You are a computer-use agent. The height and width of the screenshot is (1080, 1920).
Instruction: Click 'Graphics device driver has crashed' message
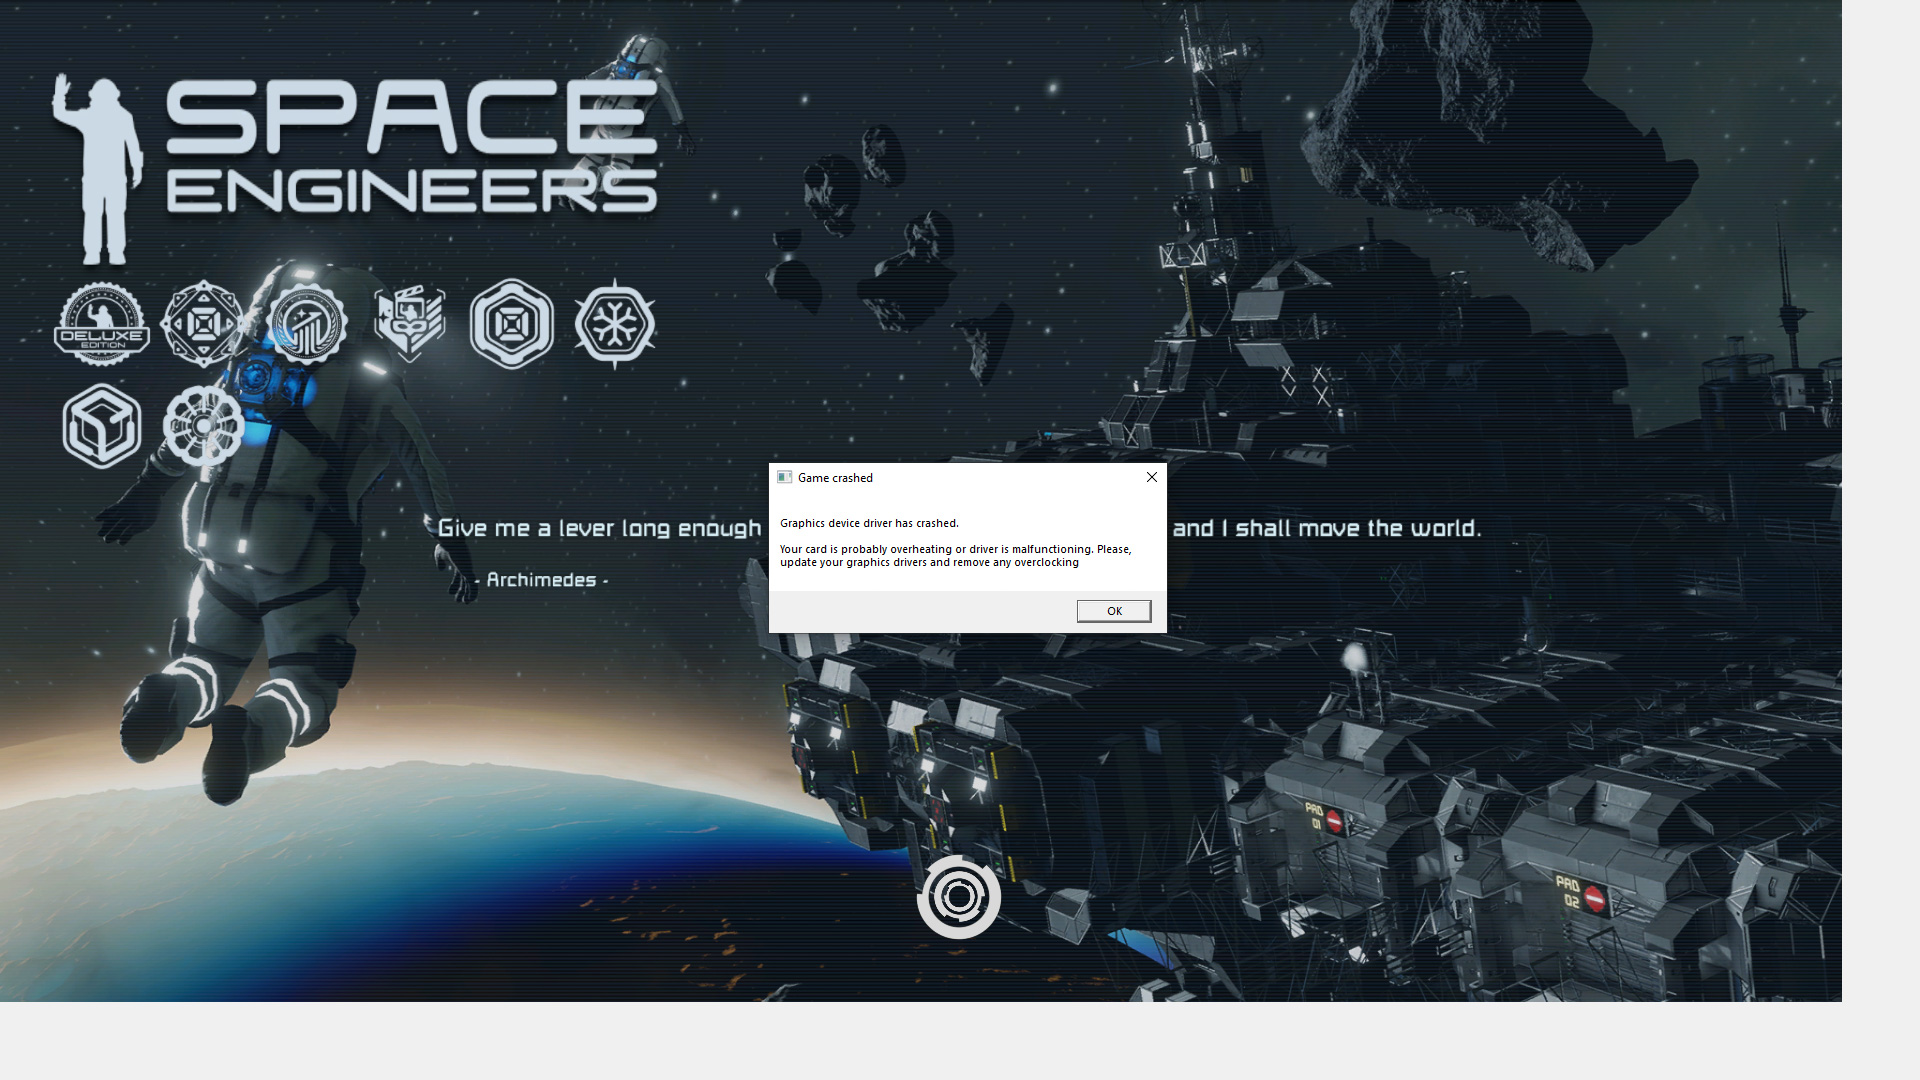click(x=869, y=523)
